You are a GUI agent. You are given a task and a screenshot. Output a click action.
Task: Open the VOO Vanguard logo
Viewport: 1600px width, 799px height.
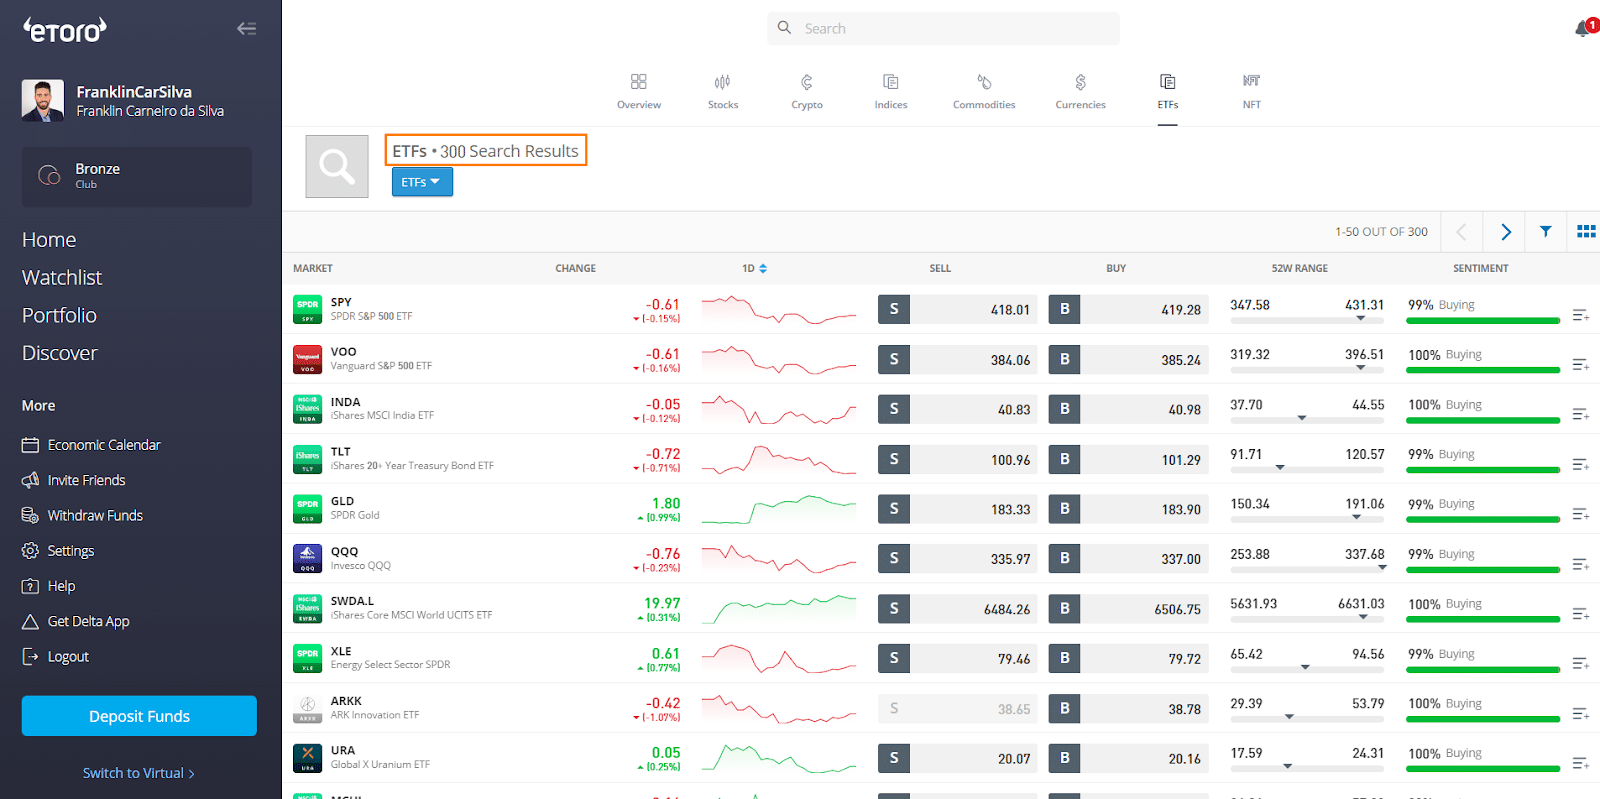[x=307, y=360]
